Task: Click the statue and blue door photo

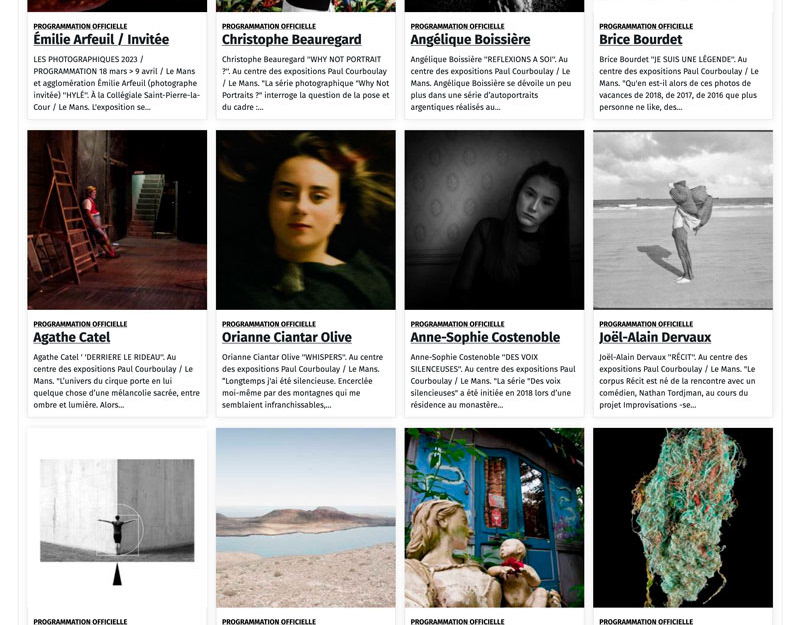Action: coord(494,518)
